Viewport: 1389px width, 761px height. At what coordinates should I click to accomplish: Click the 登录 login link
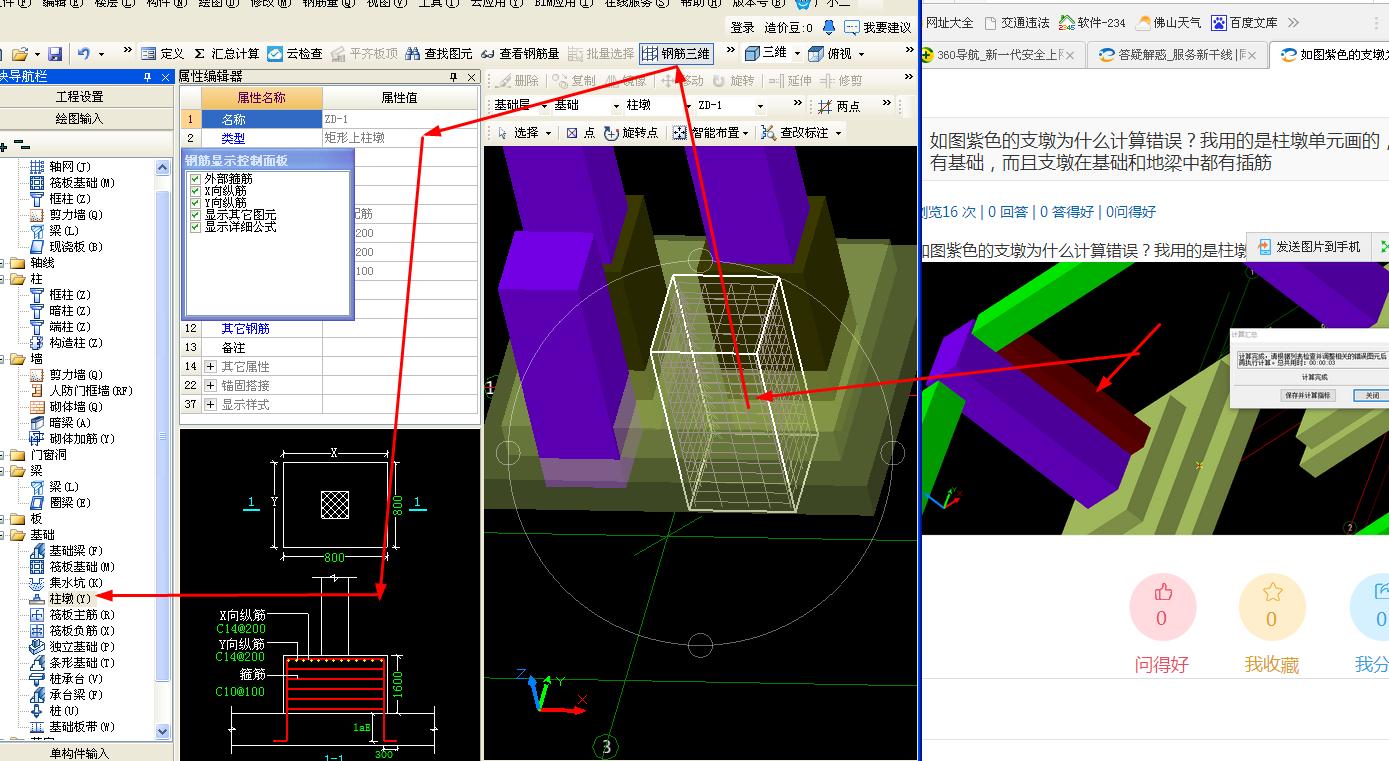tap(742, 28)
